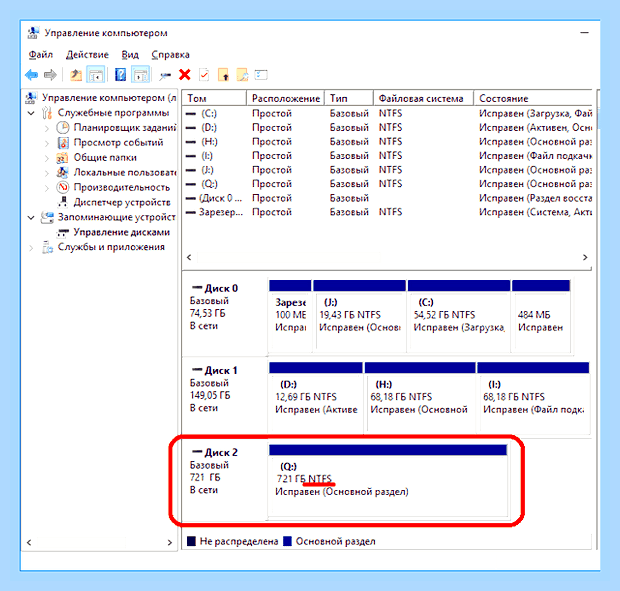Select Диспетчер устройств in the tree
This screenshot has width=620, height=591.
pos(122,202)
